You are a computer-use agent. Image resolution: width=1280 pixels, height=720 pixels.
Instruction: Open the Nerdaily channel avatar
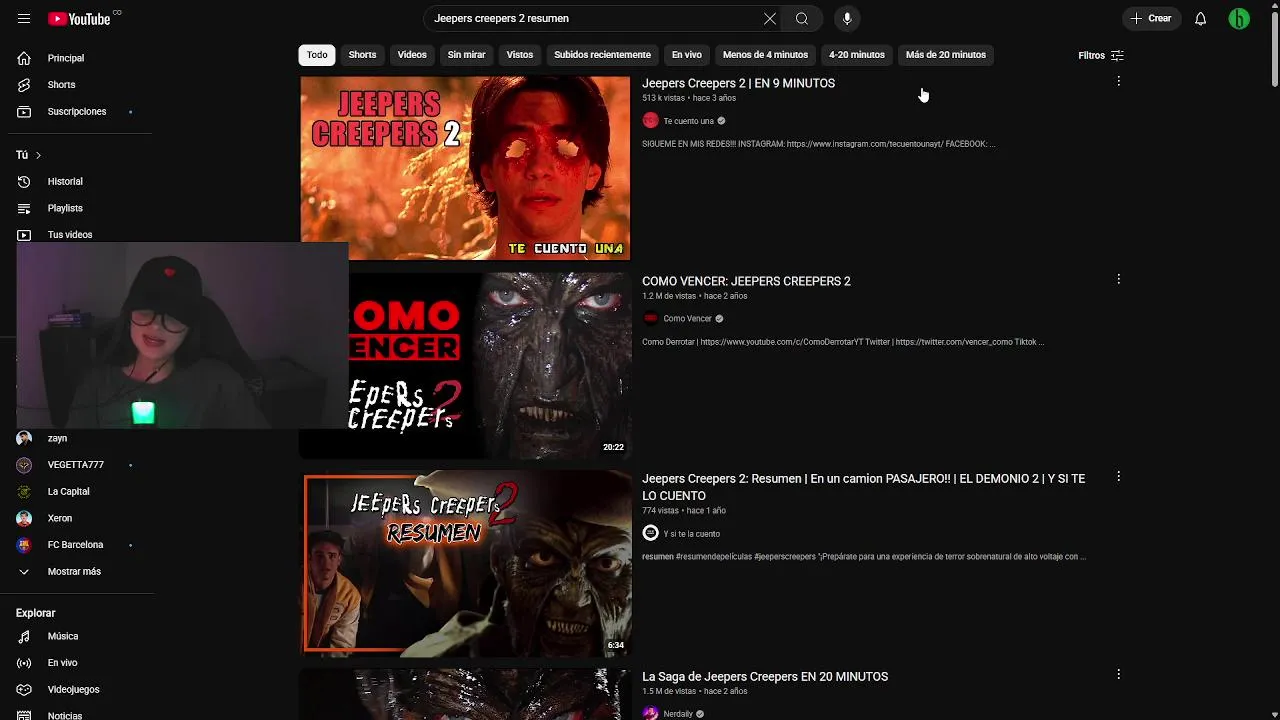650,714
